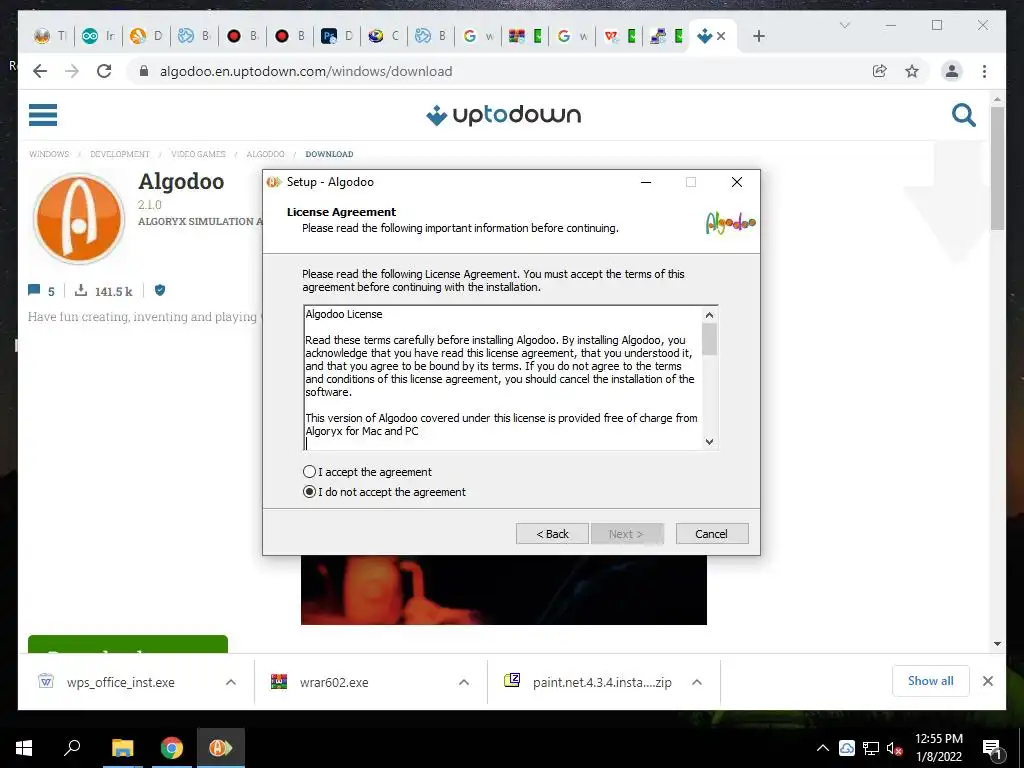
Task: Open wps_office_inst.exe download
Action: pos(121,682)
